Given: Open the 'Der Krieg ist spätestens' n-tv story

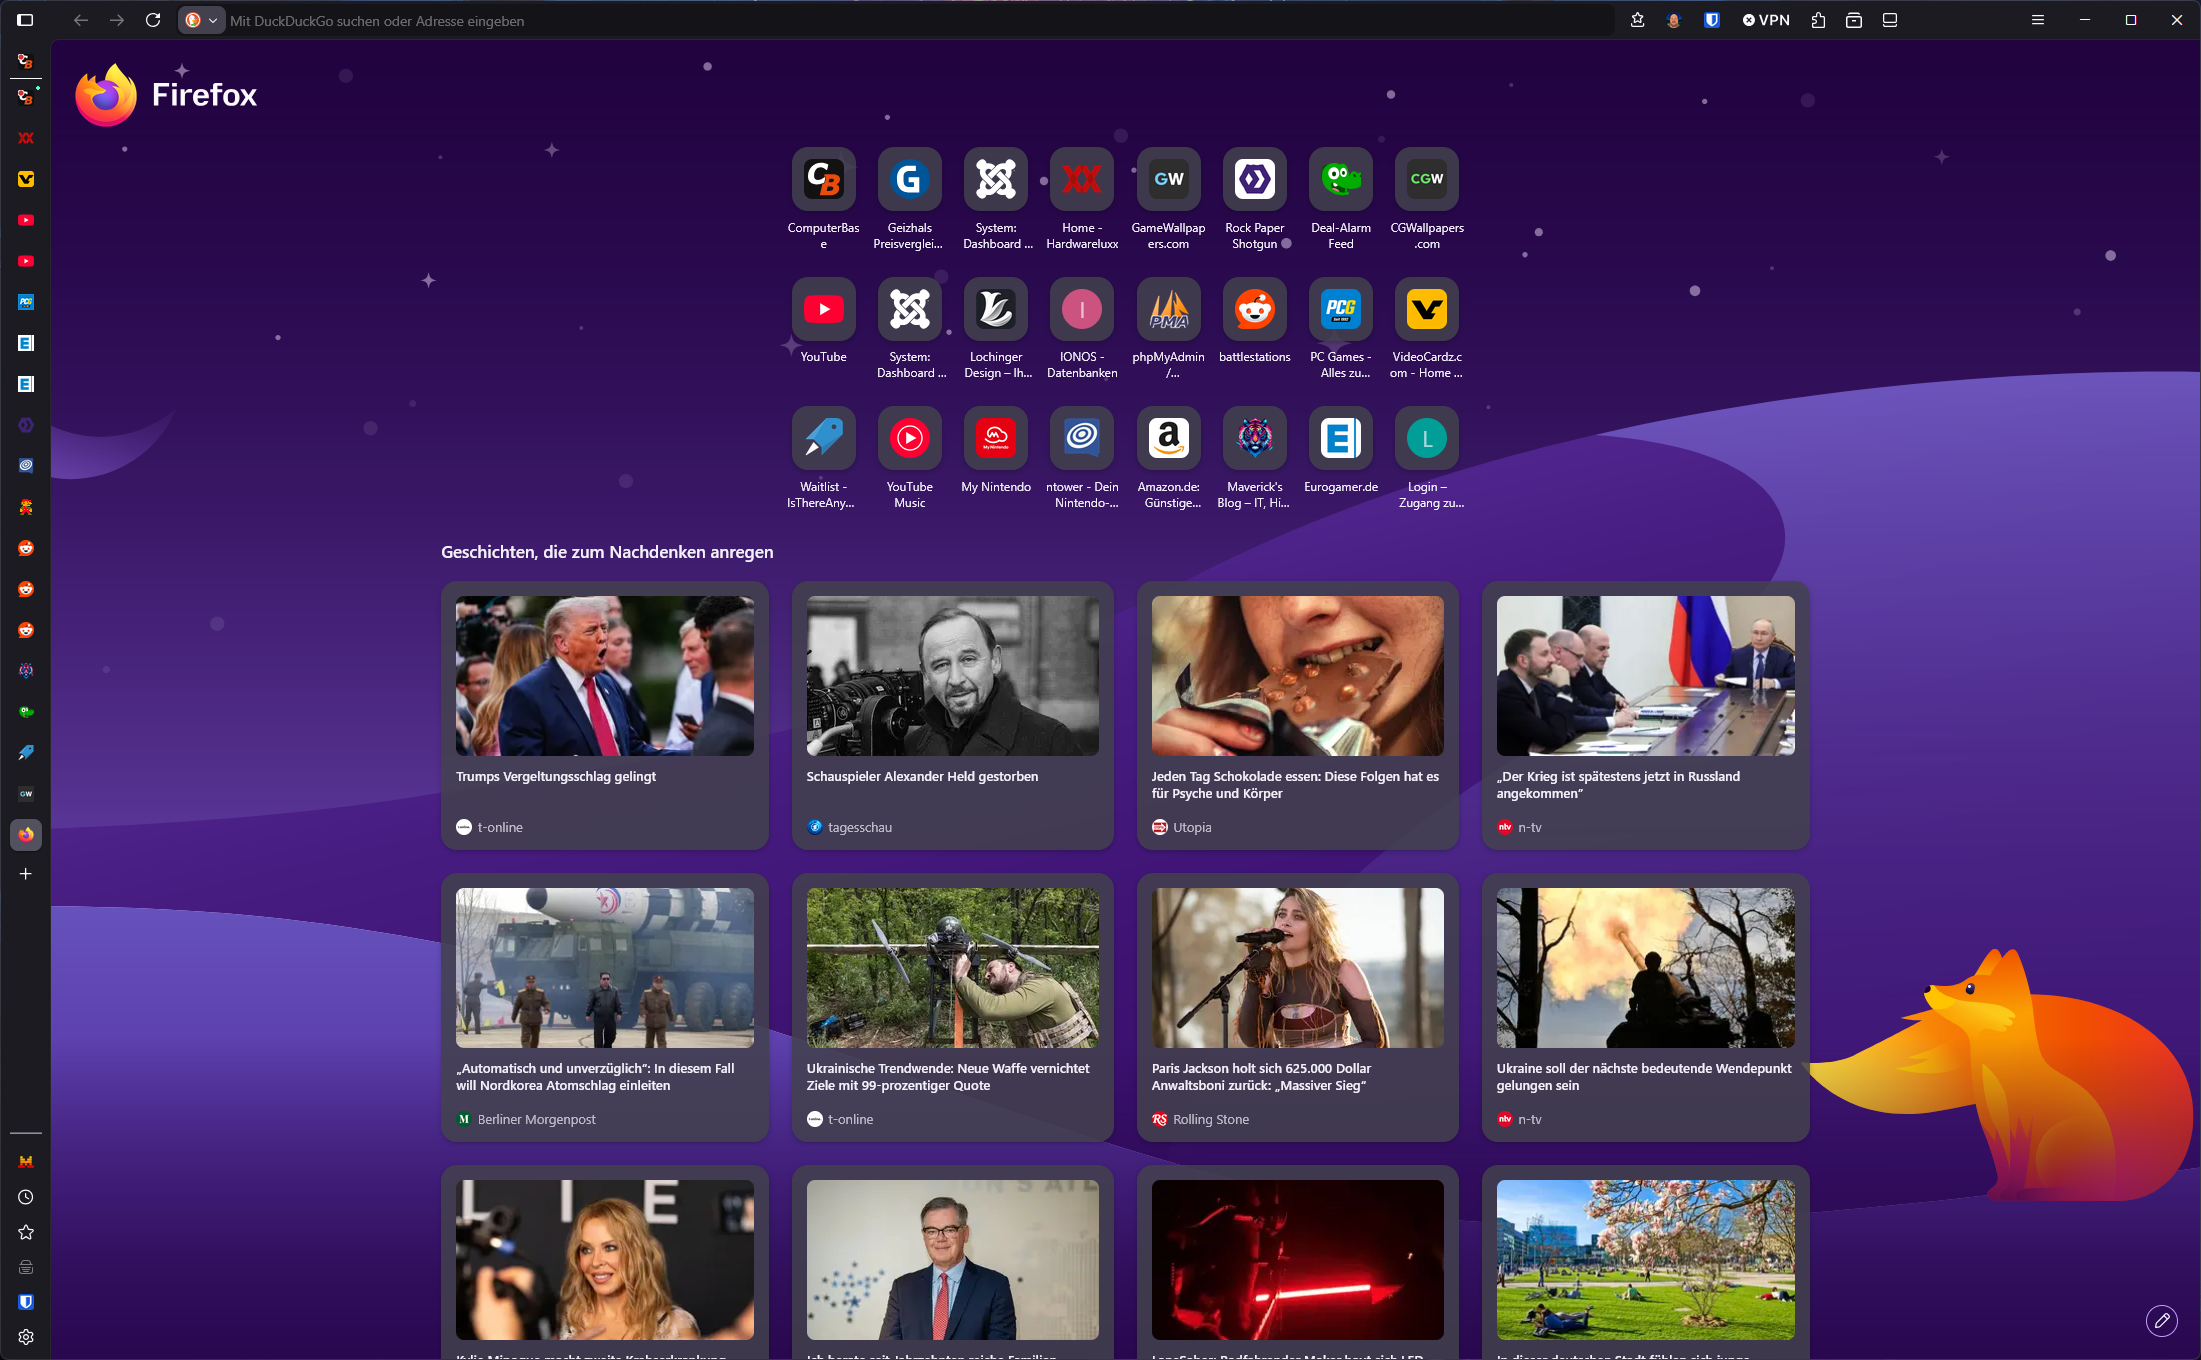Looking at the screenshot, I should 1645,716.
